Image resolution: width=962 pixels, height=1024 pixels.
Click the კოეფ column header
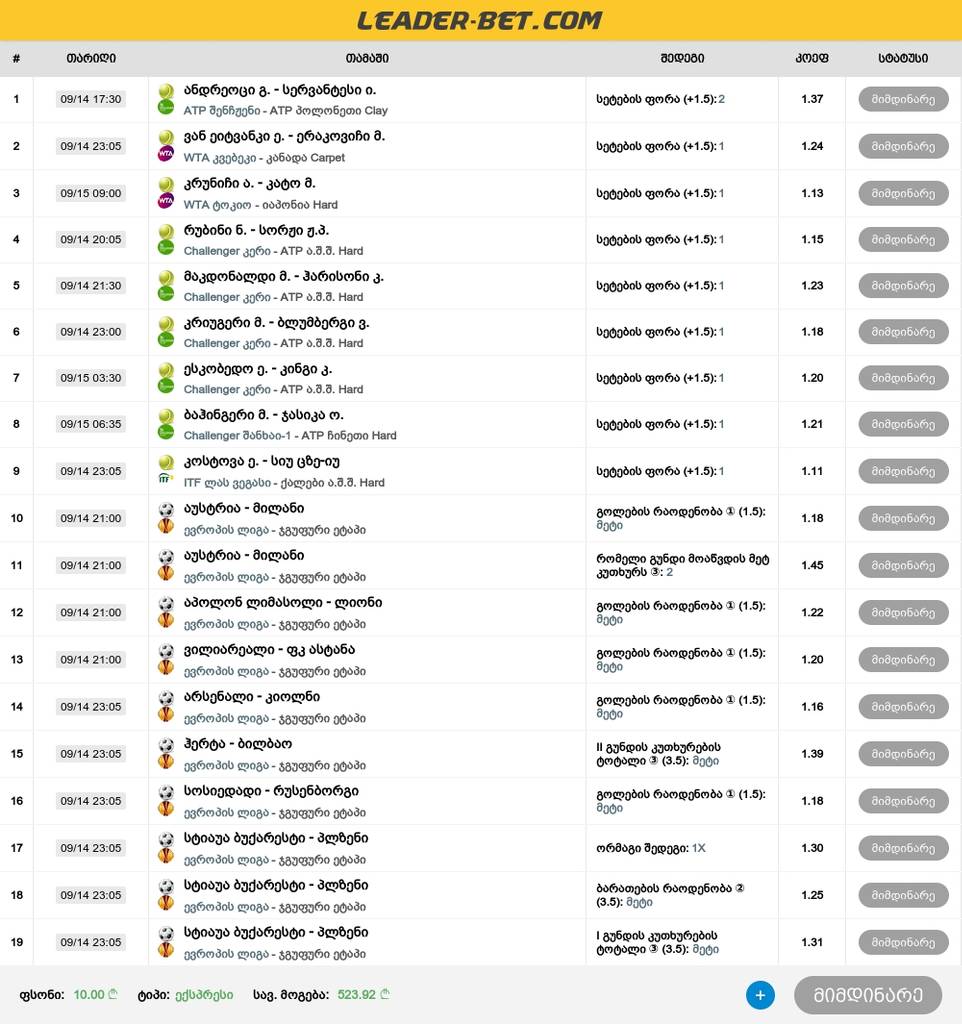click(x=812, y=58)
